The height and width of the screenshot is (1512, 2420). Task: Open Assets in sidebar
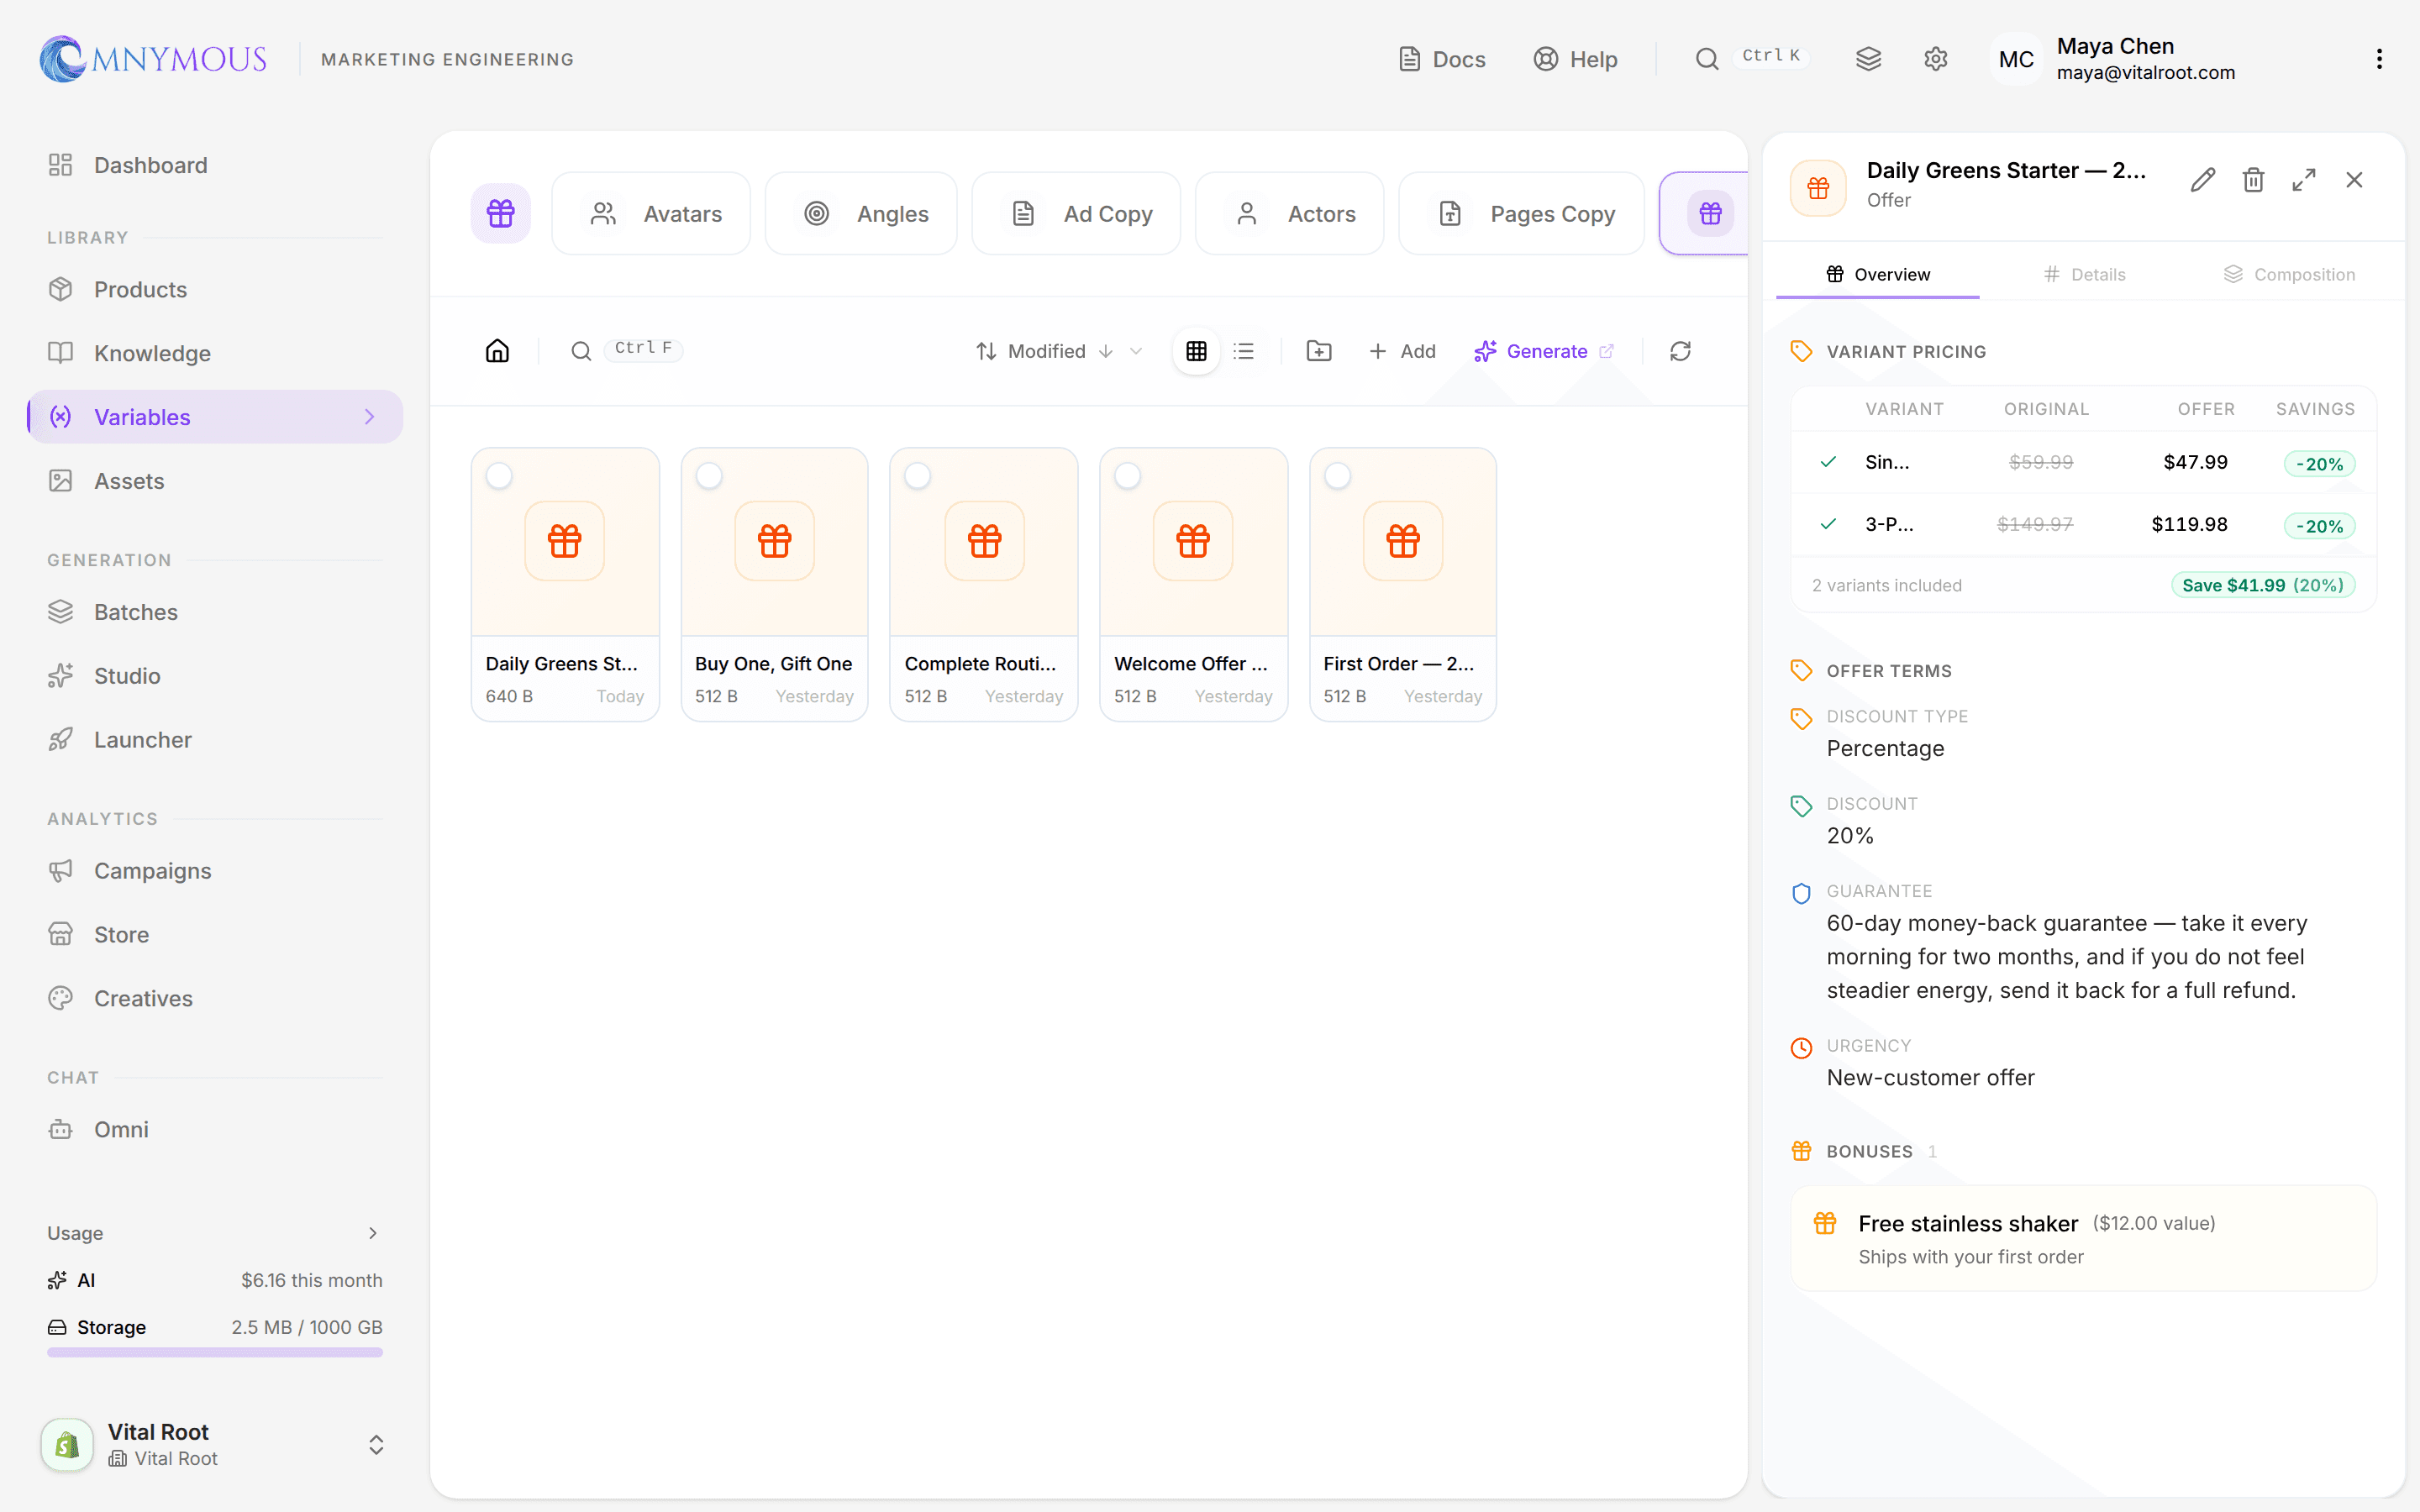215,481
